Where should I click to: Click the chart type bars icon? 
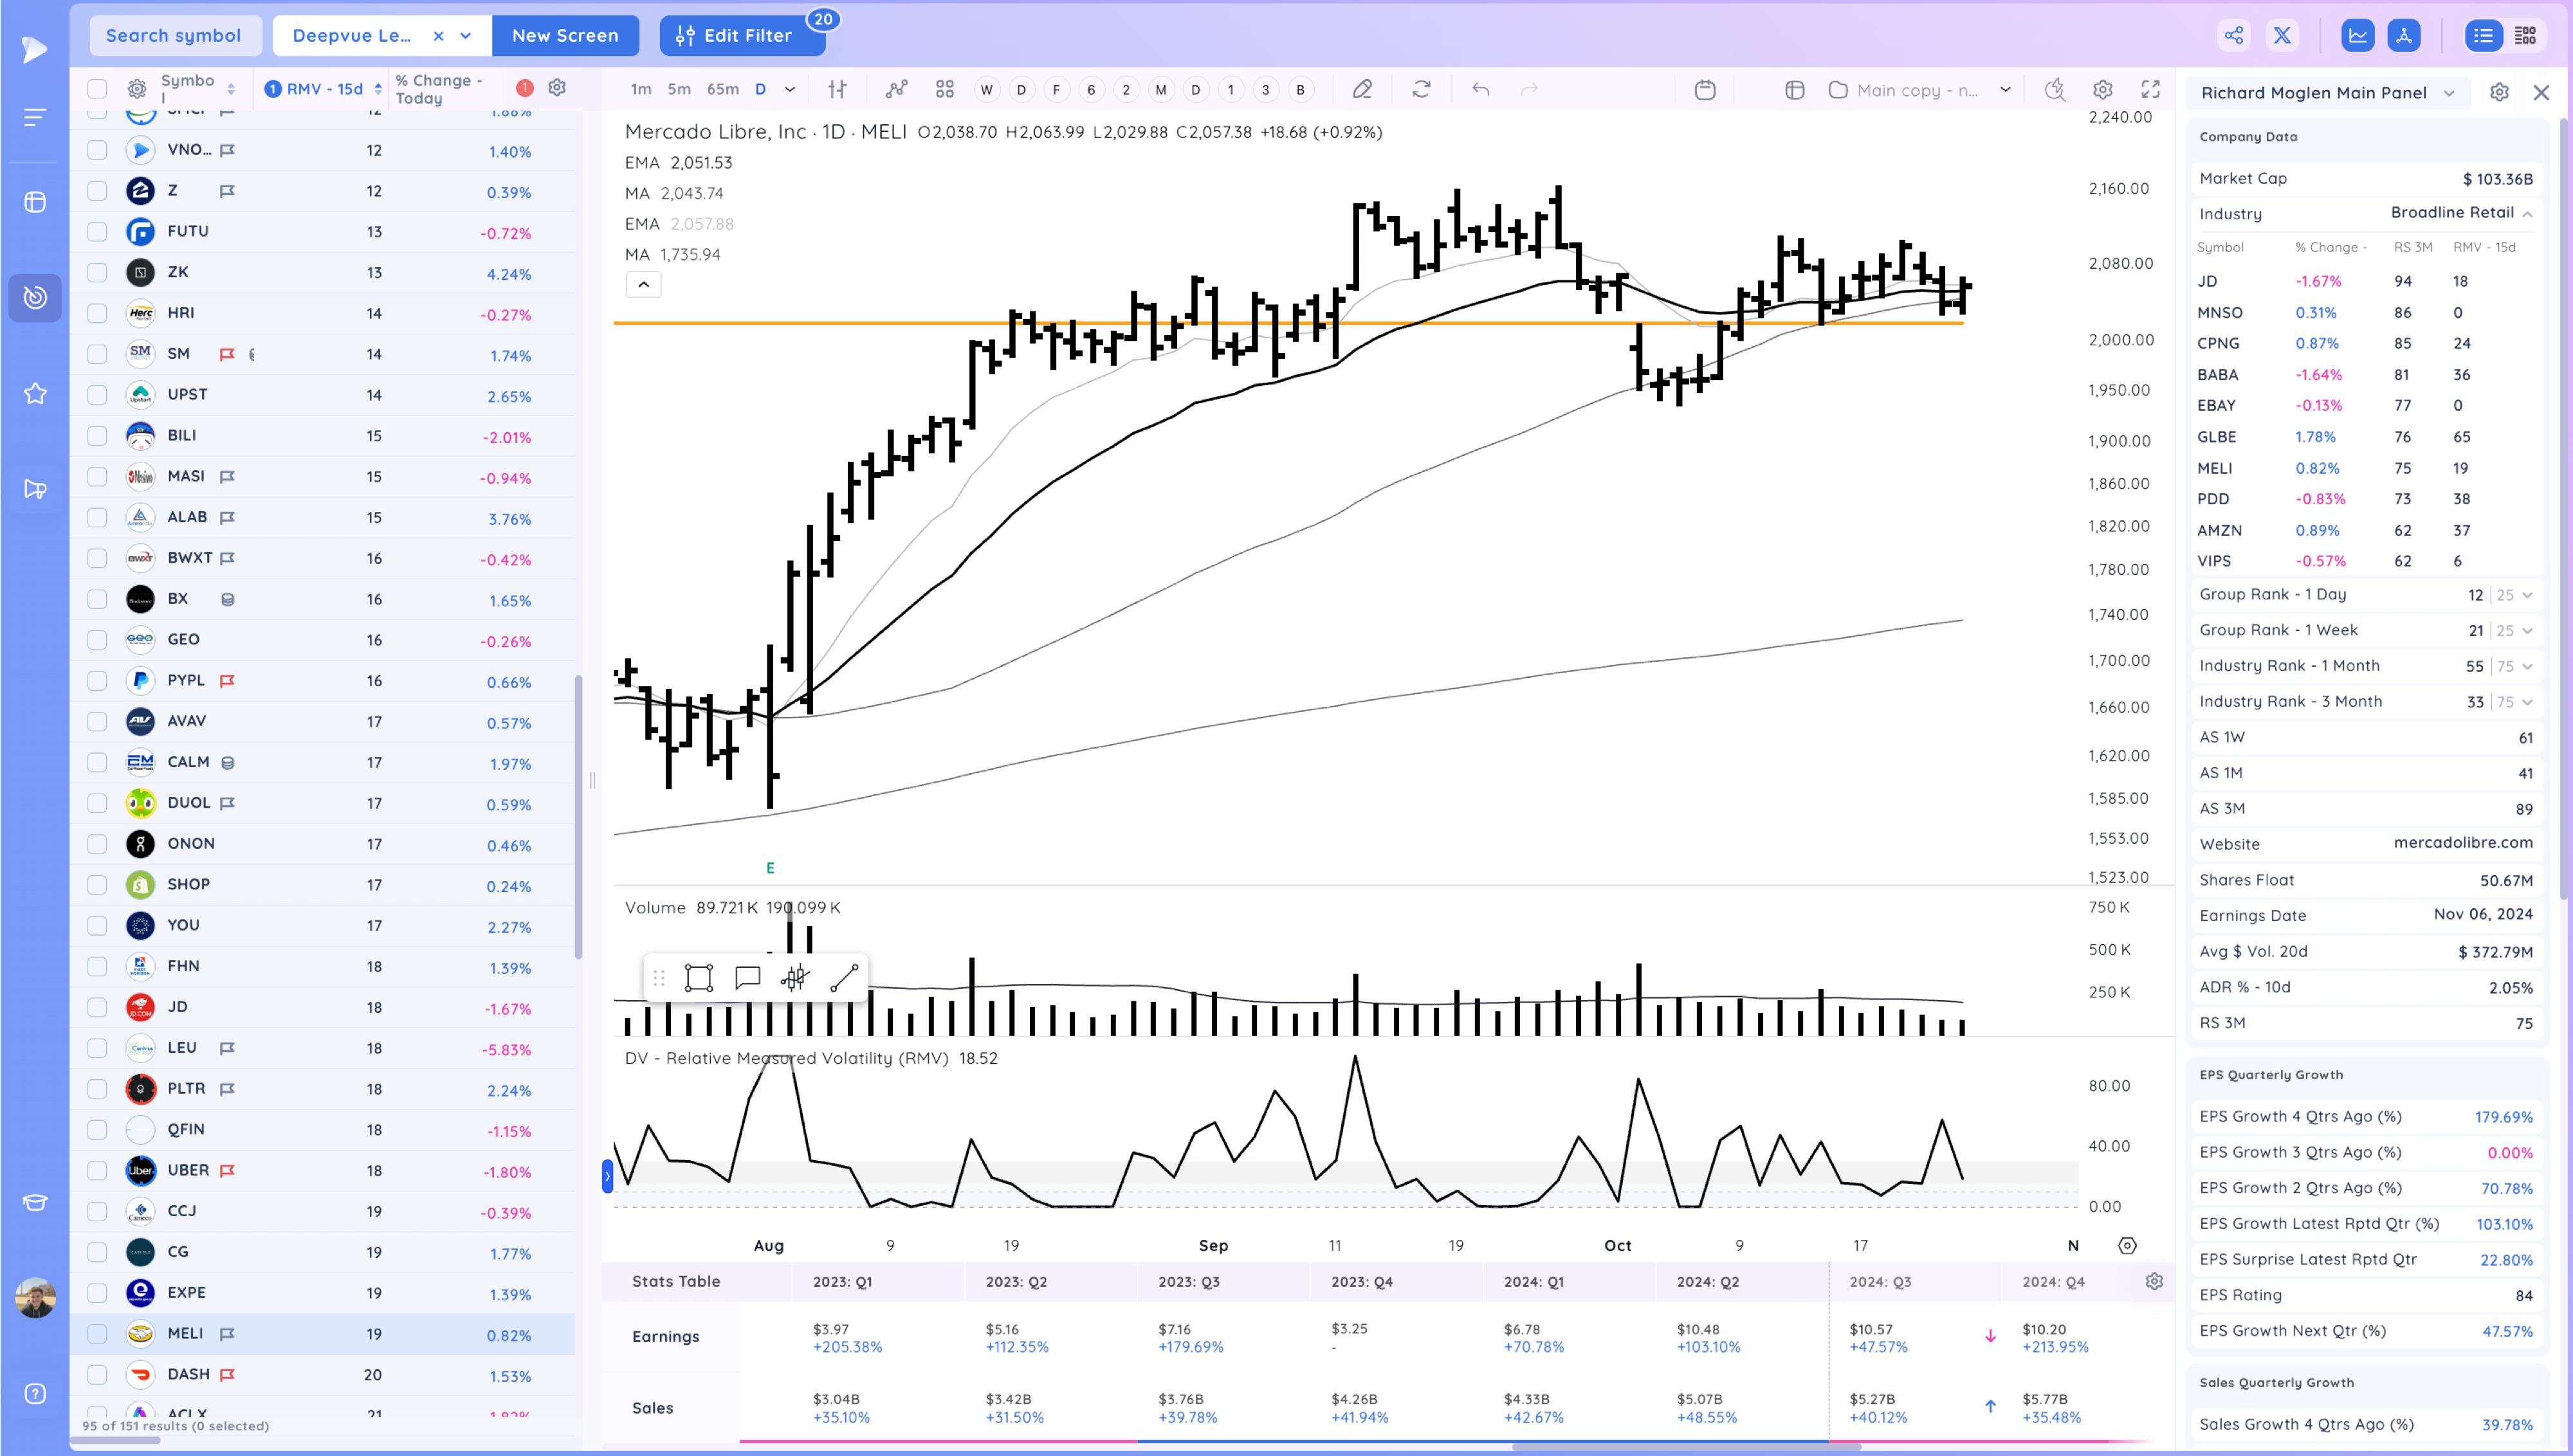[x=837, y=90]
